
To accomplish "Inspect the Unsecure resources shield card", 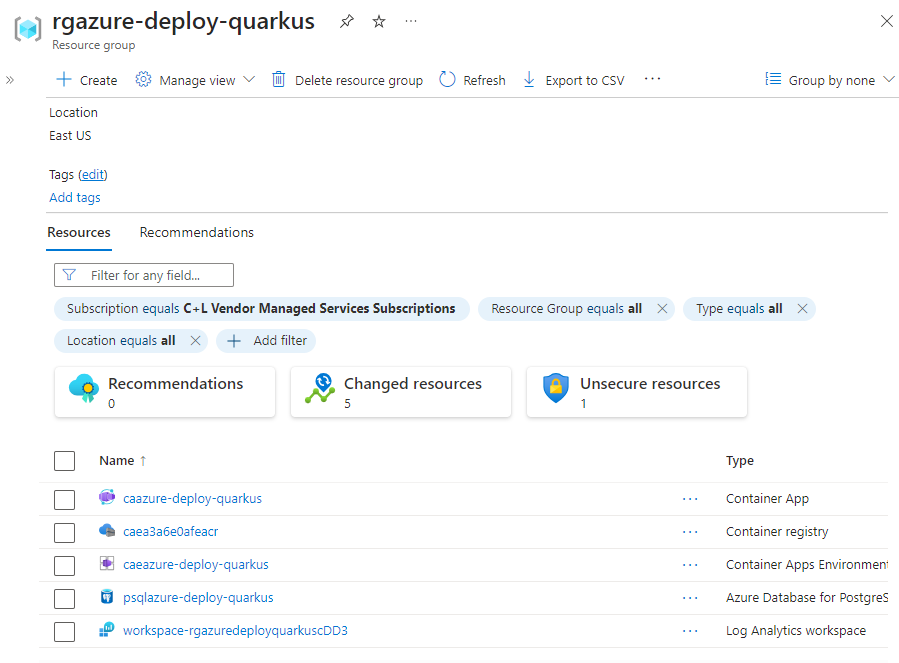I will (x=636, y=391).
